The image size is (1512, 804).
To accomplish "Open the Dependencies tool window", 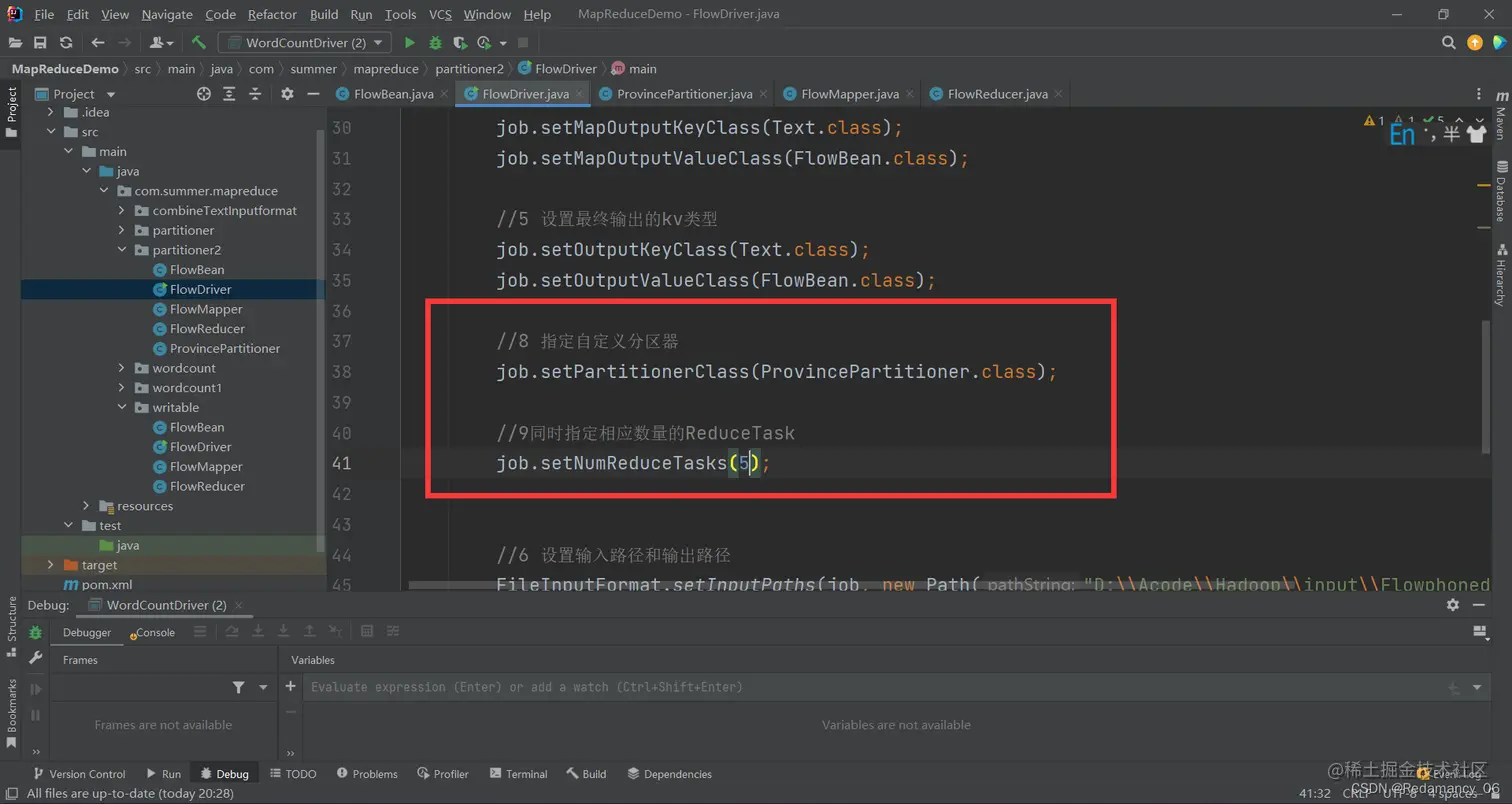I will pos(669,774).
